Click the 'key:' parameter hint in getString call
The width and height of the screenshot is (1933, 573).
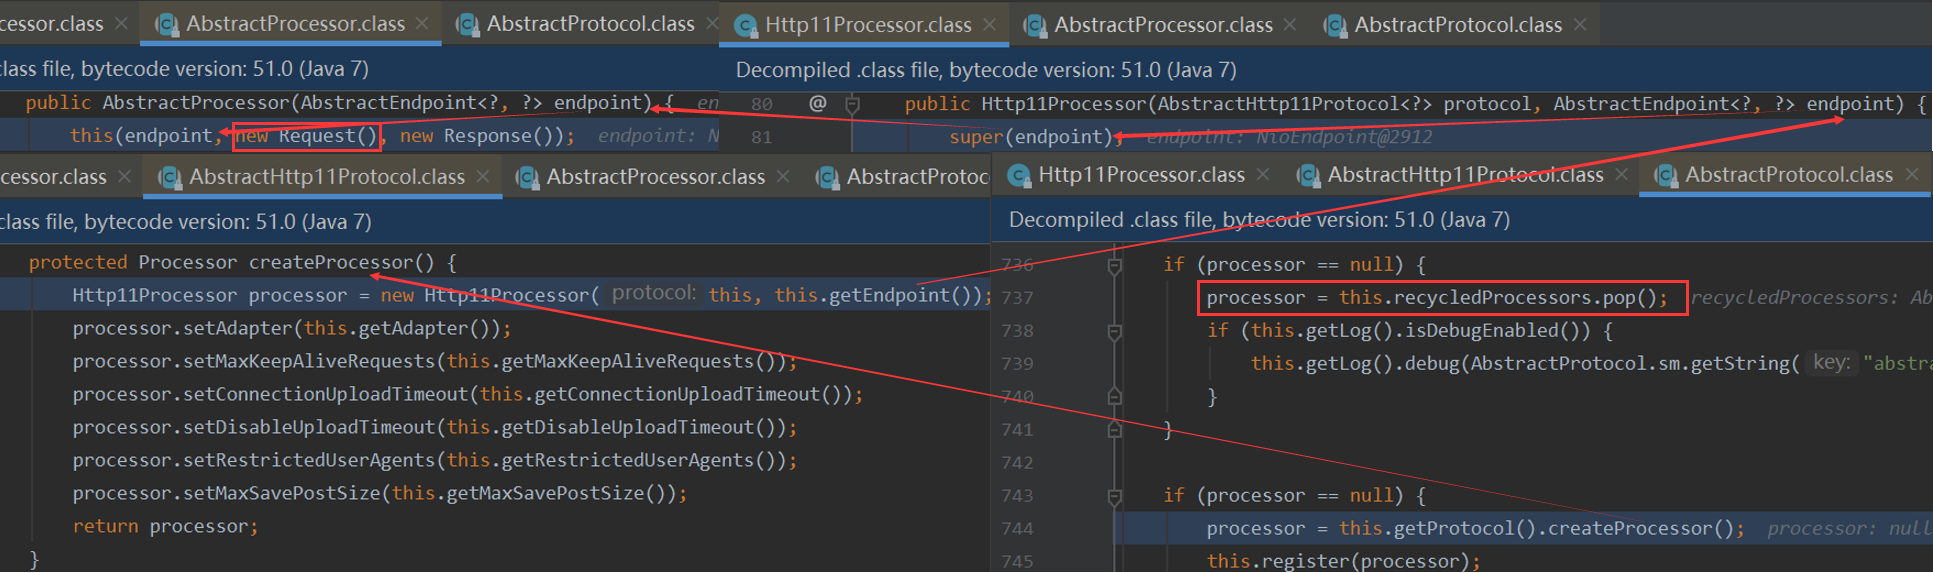coord(1831,363)
